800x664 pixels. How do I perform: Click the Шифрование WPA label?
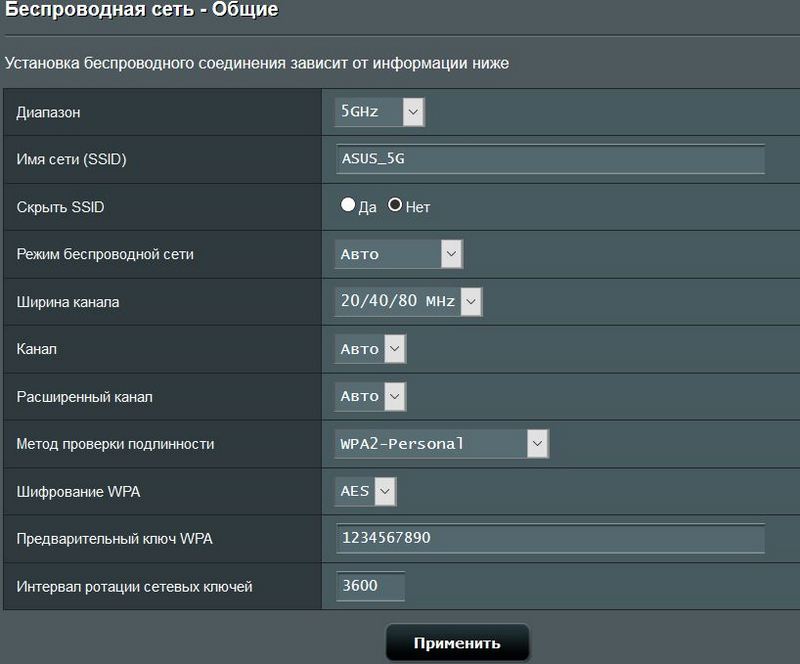click(78, 491)
